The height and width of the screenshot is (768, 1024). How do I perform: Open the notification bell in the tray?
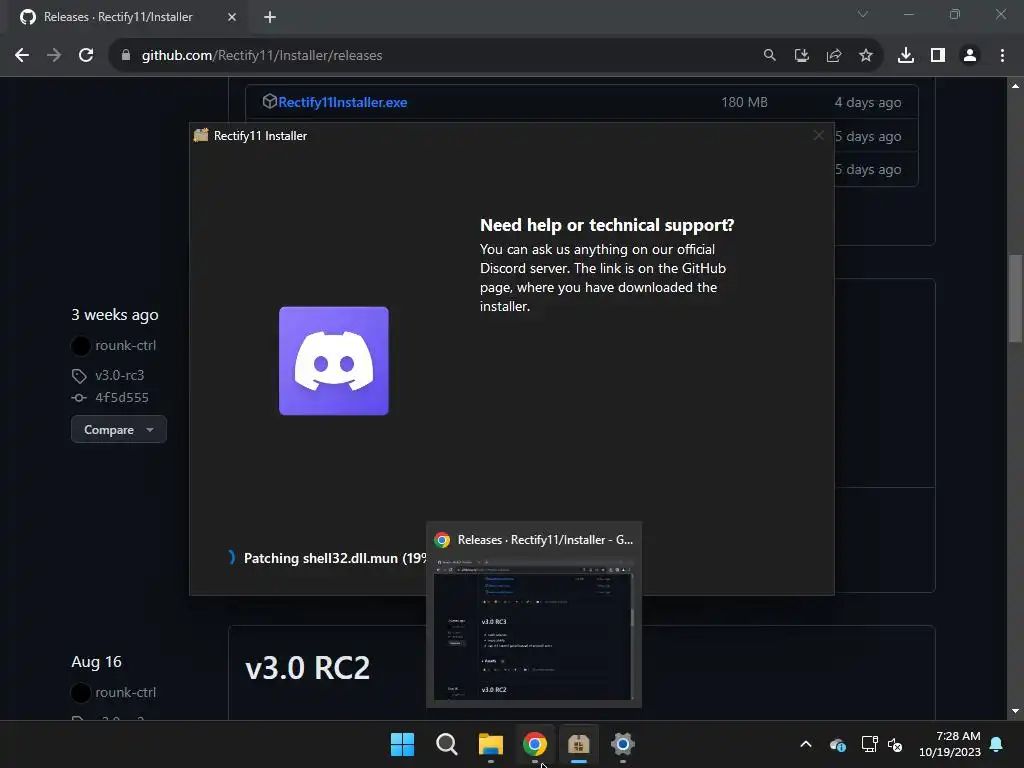(996, 744)
